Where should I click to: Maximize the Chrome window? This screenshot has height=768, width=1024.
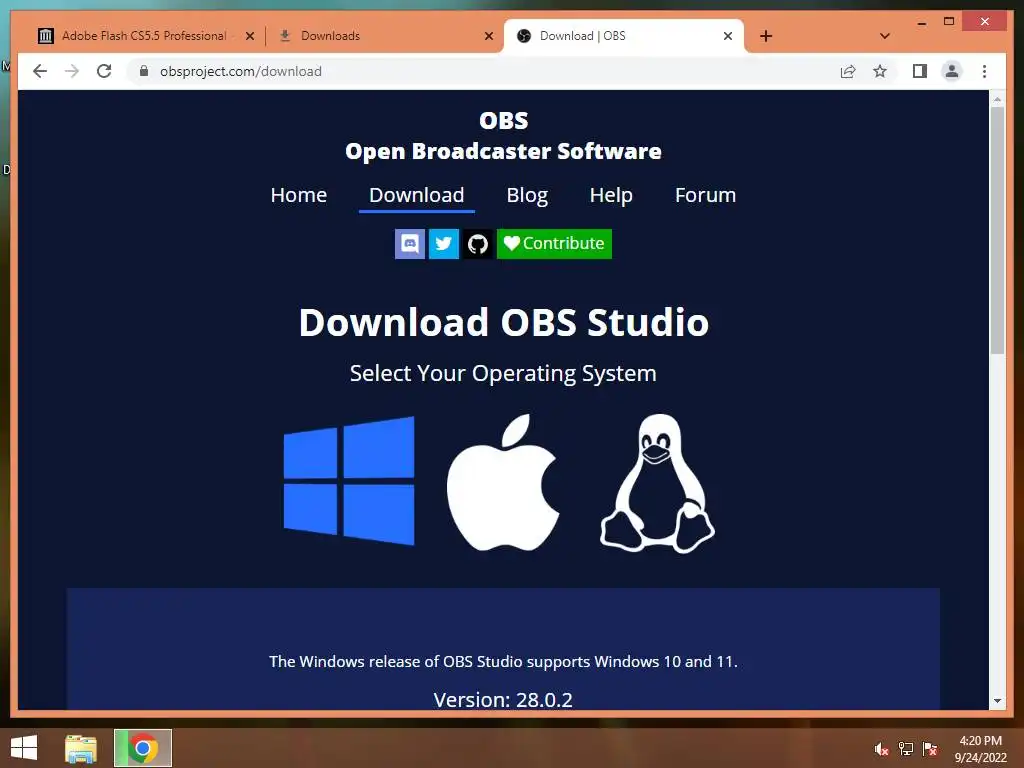(949, 22)
